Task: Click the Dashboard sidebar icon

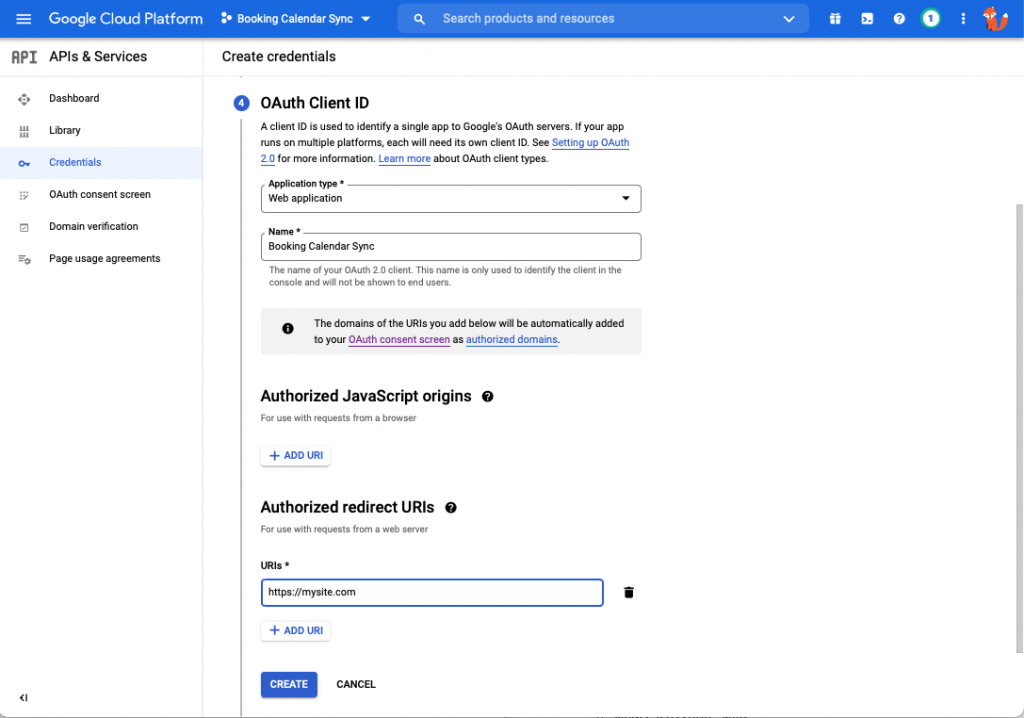Action: point(24,99)
